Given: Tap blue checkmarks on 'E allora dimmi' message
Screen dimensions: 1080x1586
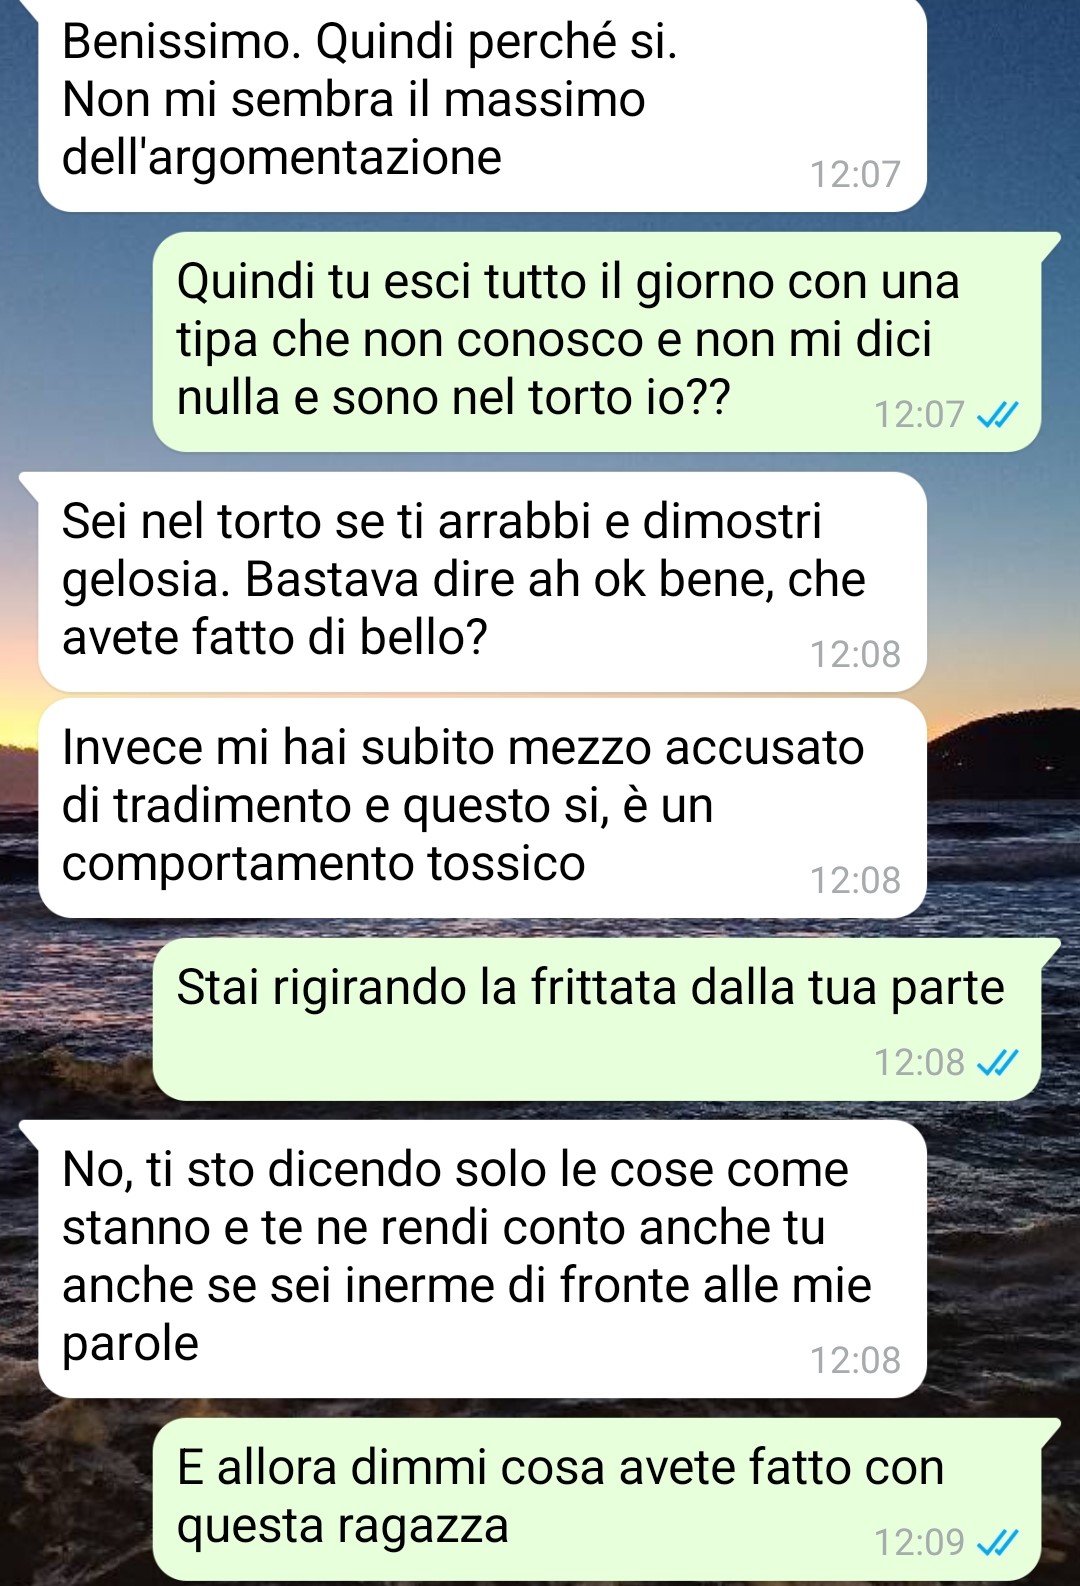Looking at the screenshot, I should 997,1542.
